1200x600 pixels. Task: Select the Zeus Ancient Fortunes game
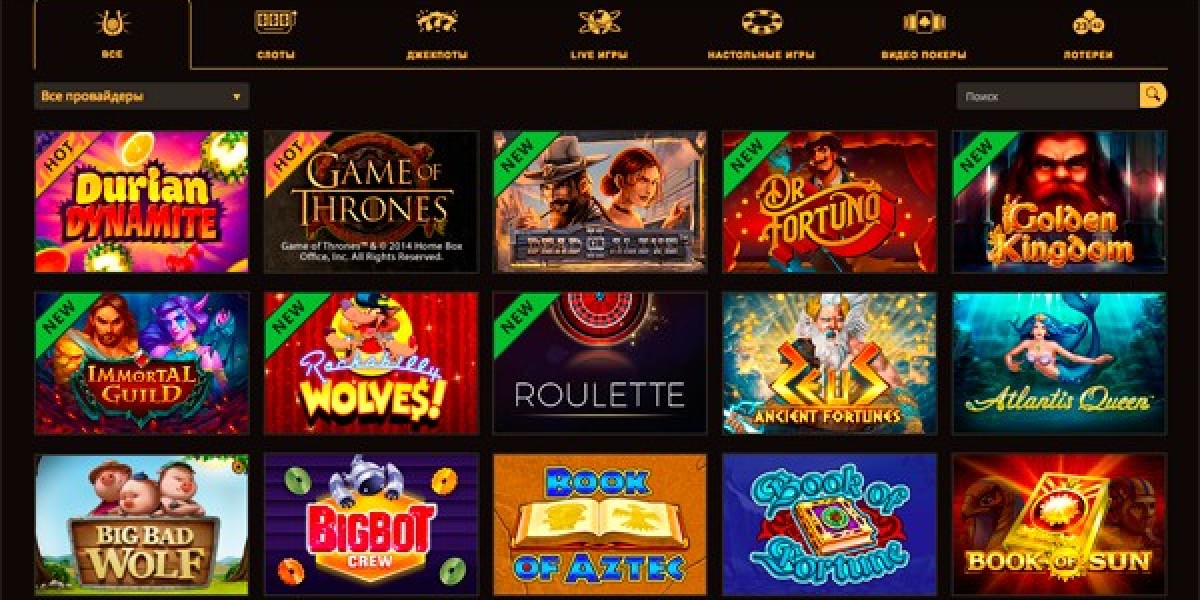(830, 363)
